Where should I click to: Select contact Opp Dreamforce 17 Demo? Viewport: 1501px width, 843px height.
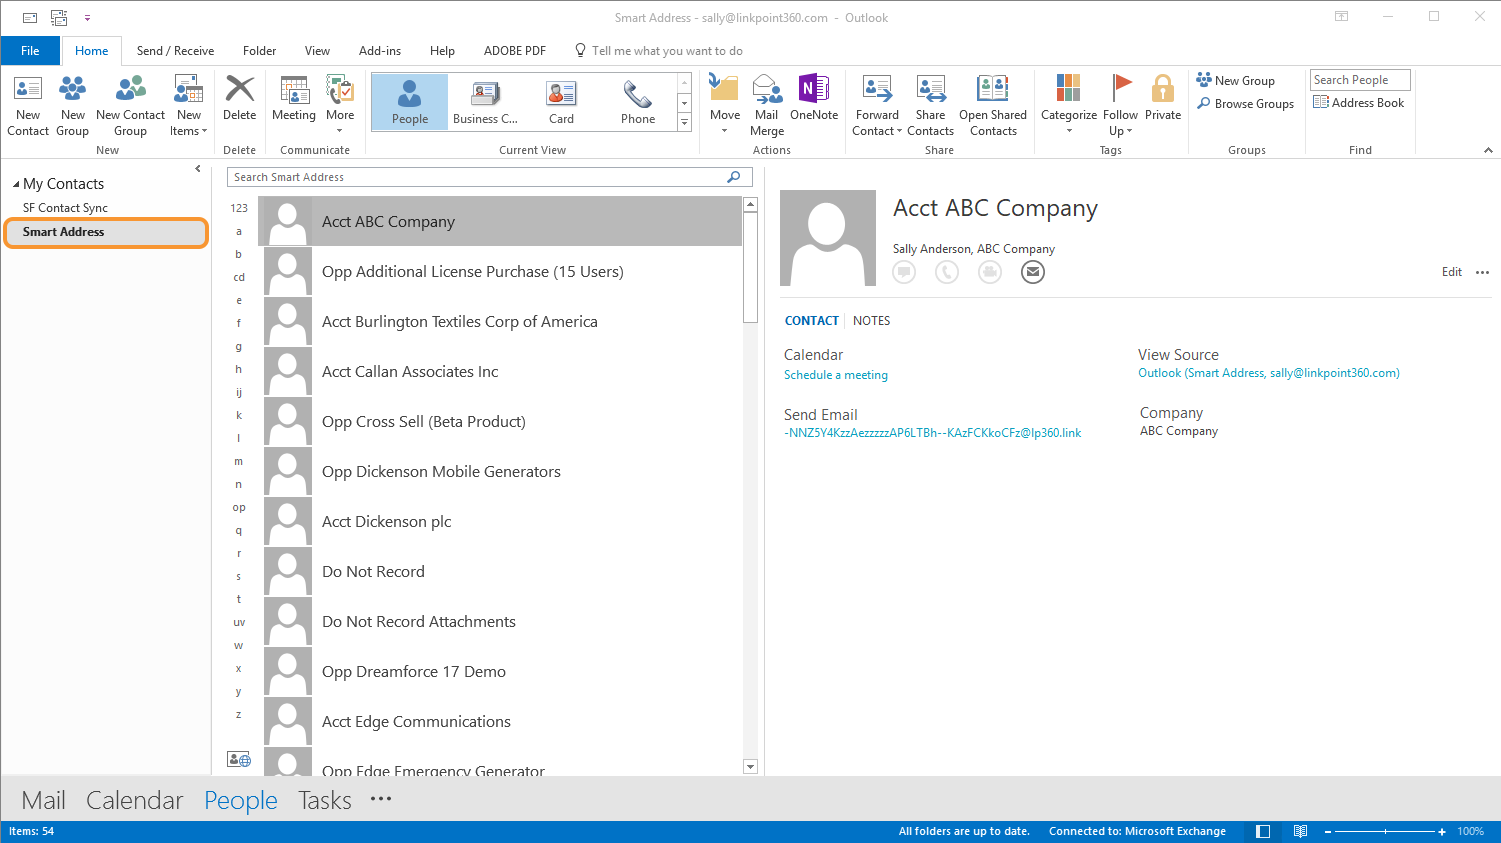[x=501, y=672]
